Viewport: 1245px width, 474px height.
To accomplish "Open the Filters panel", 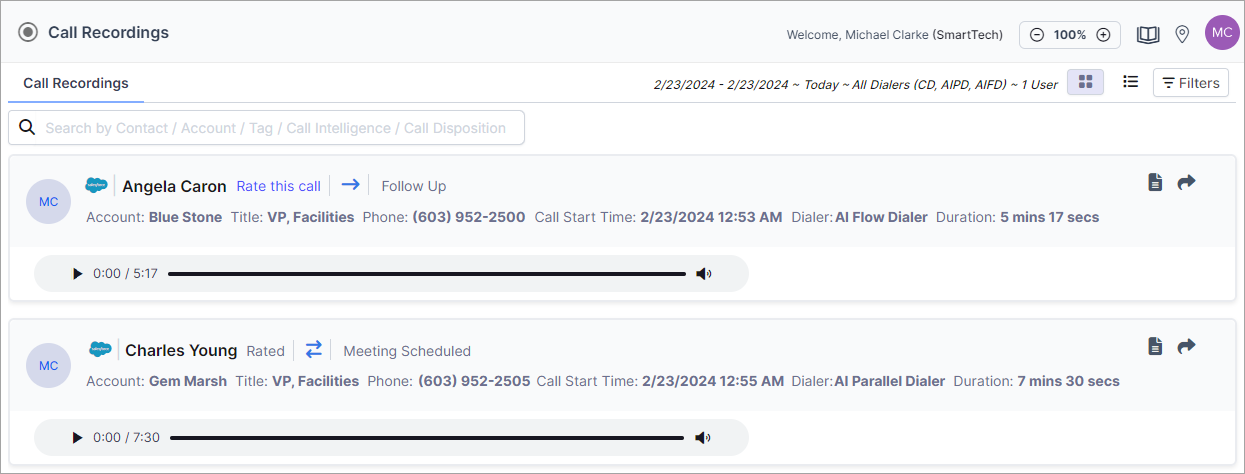I will pyautogui.click(x=1191, y=83).
